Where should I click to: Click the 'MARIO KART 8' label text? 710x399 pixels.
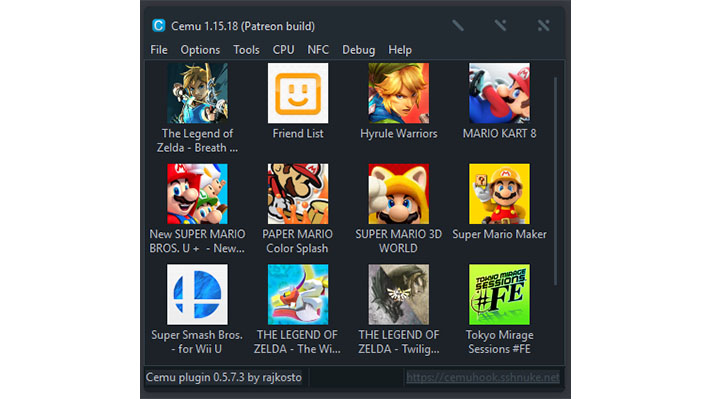[499, 134]
